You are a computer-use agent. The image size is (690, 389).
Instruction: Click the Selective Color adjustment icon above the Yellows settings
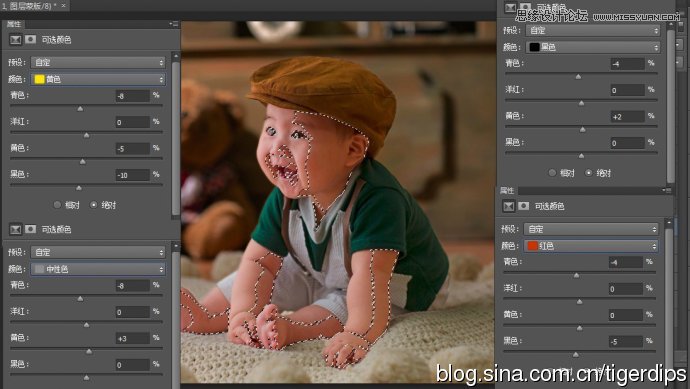click(x=15, y=40)
